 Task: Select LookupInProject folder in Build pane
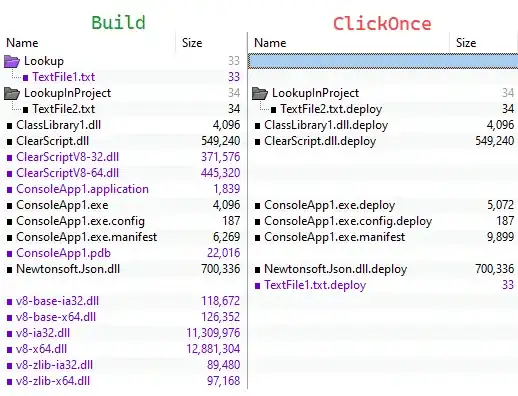67,93
